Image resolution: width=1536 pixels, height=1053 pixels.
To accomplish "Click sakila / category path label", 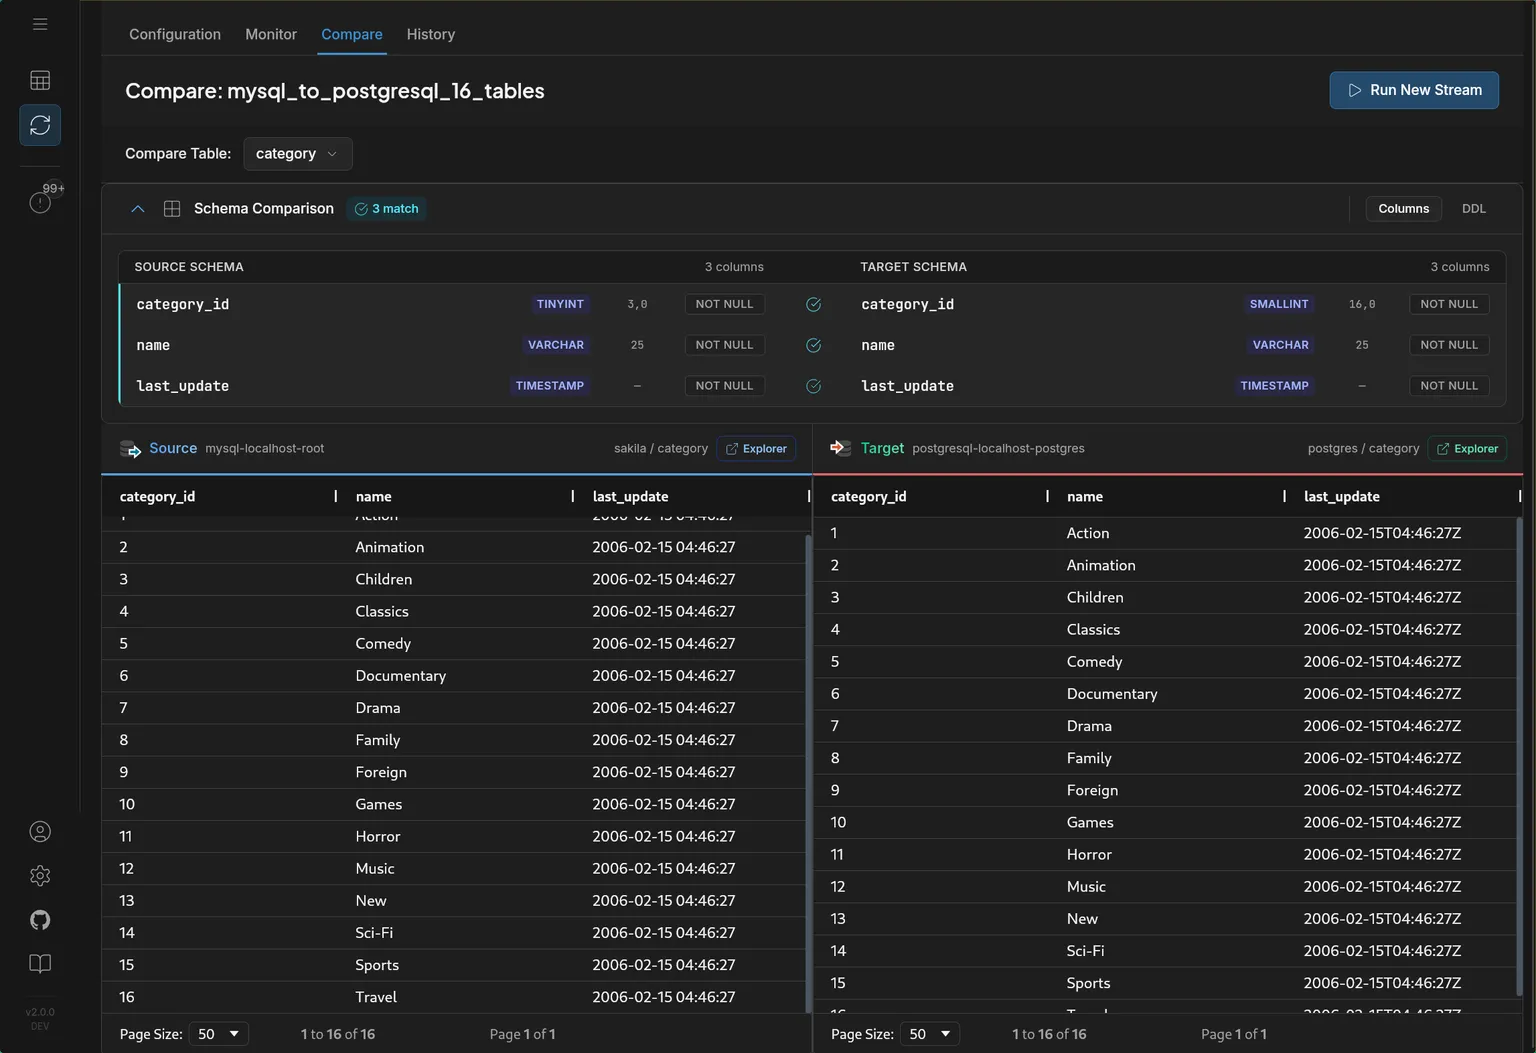I will coord(661,449).
